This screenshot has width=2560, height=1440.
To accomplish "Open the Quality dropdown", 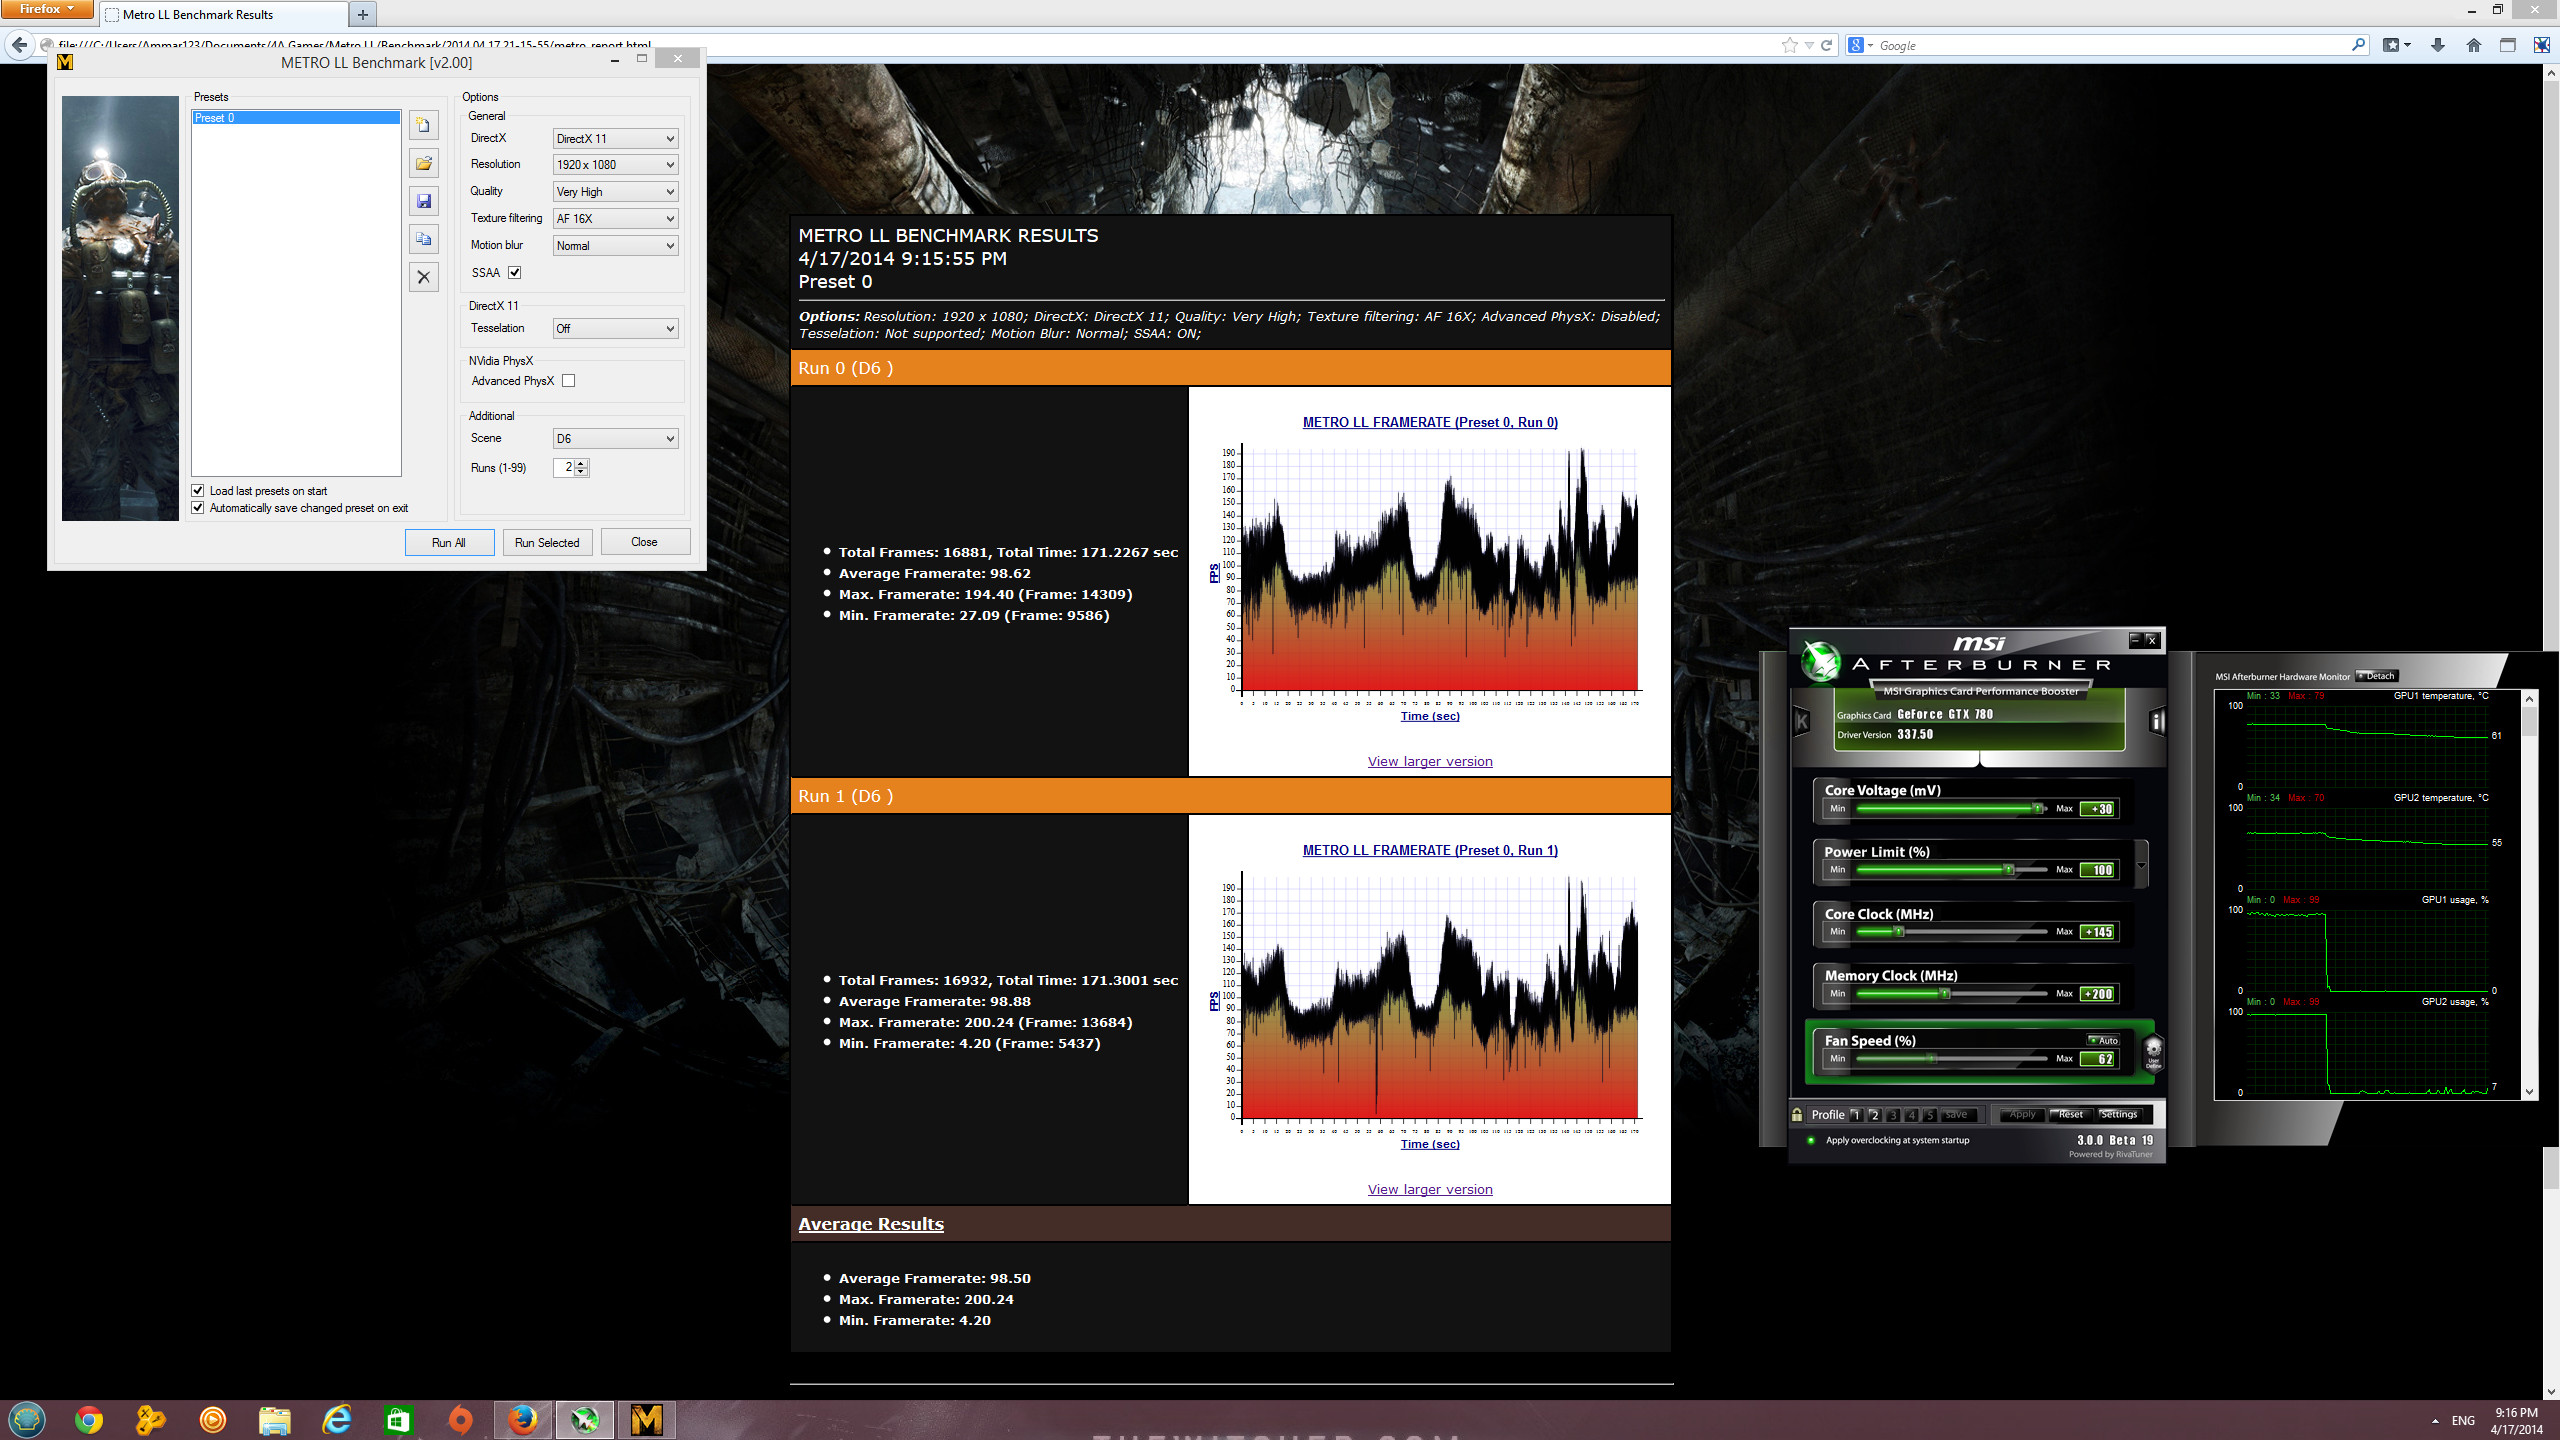I will click(616, 192).
